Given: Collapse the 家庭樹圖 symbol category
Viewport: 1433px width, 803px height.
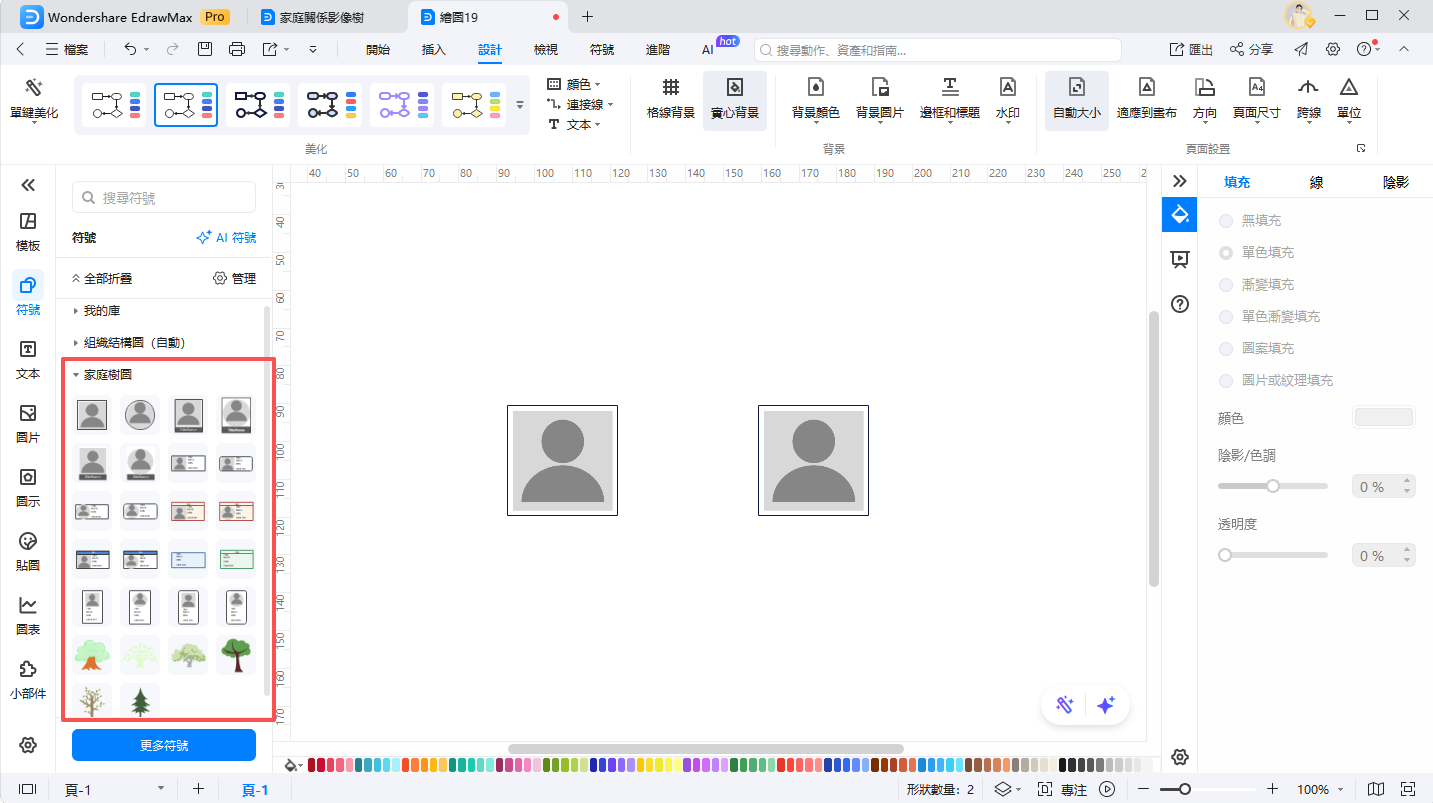Looking at the screenshot, I should (76, 375).
